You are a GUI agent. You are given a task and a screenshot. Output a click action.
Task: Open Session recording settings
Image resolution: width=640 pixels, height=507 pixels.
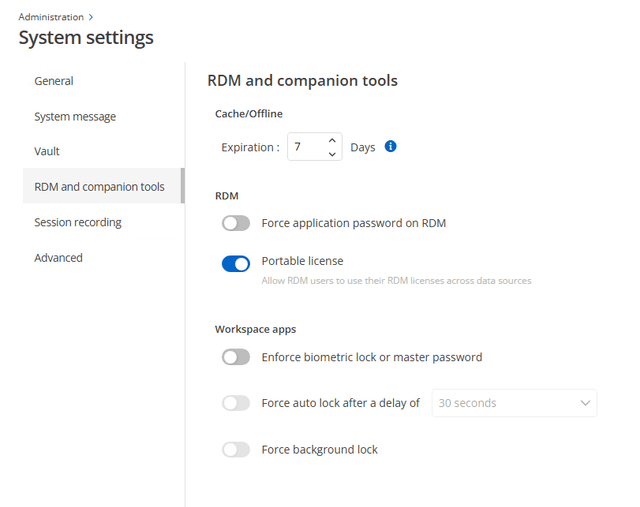78,222
